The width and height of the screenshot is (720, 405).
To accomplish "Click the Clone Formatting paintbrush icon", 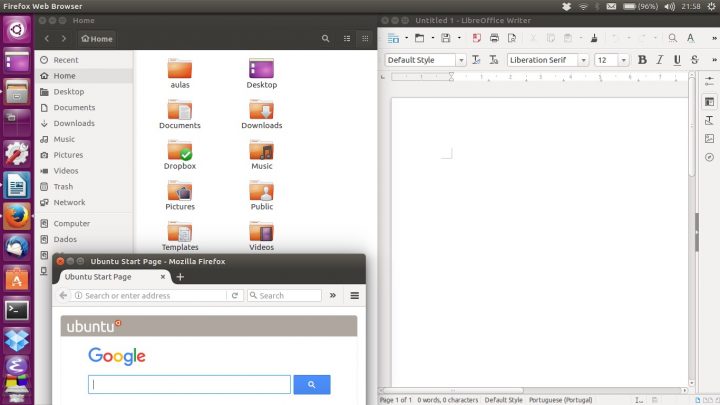I will 594,38.
